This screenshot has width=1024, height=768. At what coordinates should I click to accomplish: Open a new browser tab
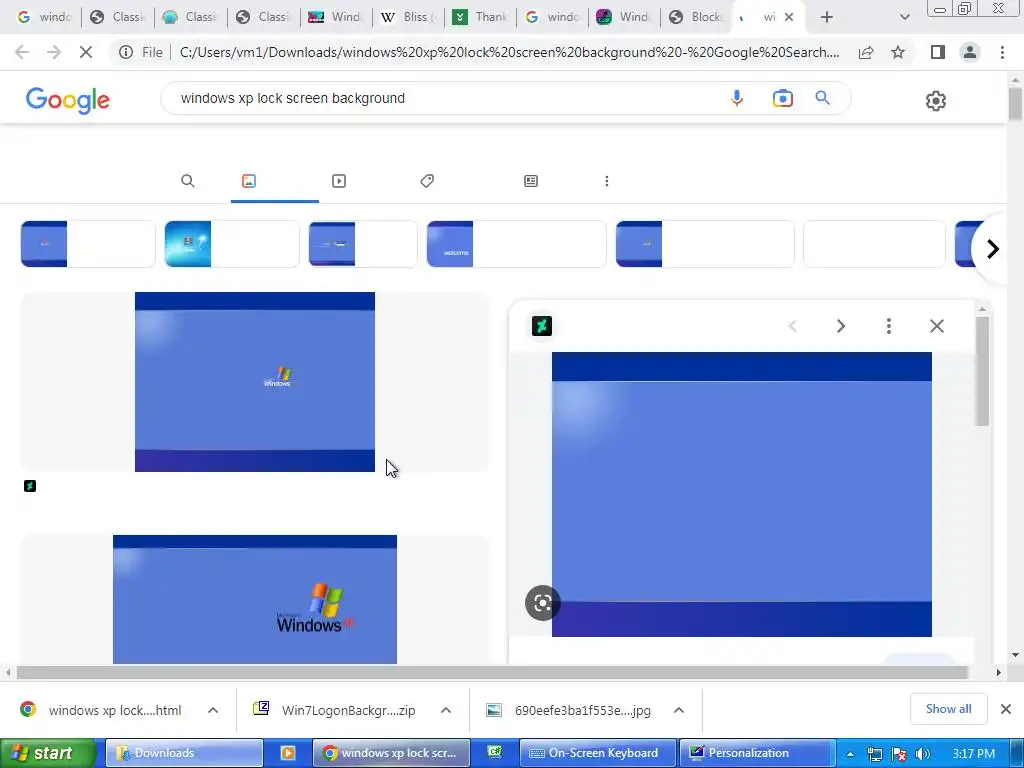tap(827, 18)
